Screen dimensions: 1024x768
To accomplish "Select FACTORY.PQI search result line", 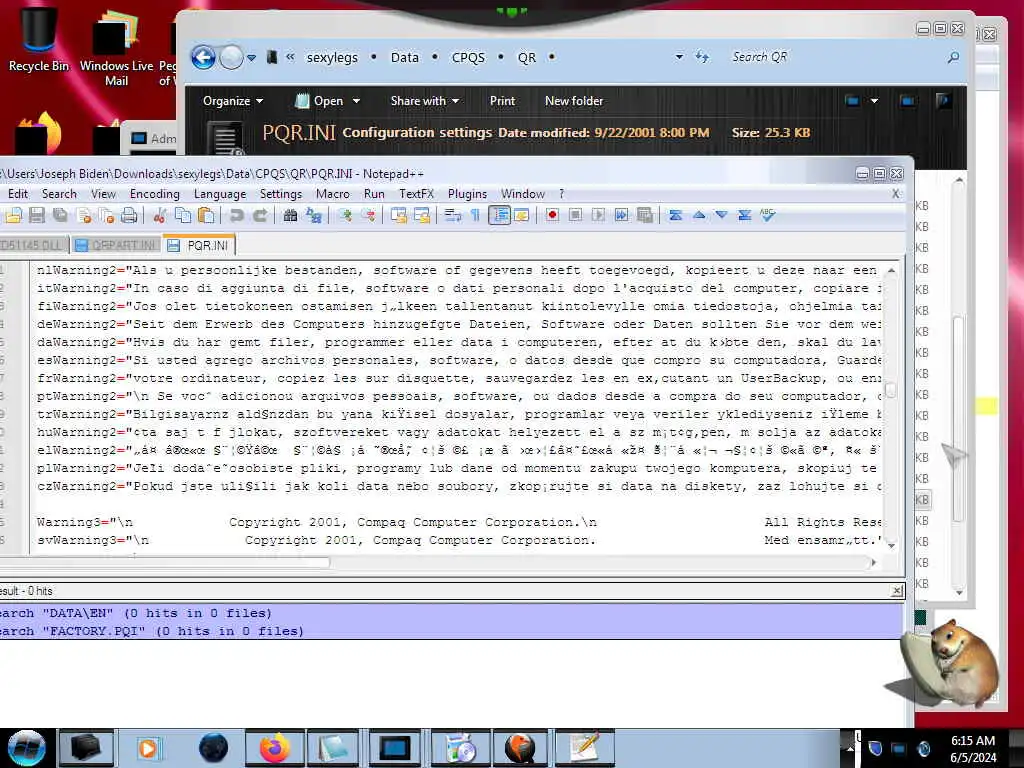I will [452, 632].
